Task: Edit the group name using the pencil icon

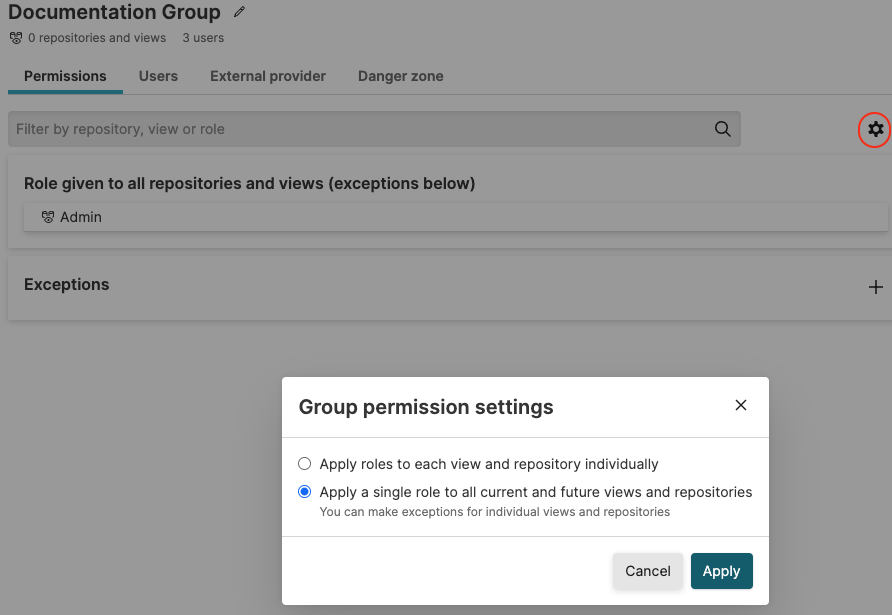Action: (x=238, y=12)
